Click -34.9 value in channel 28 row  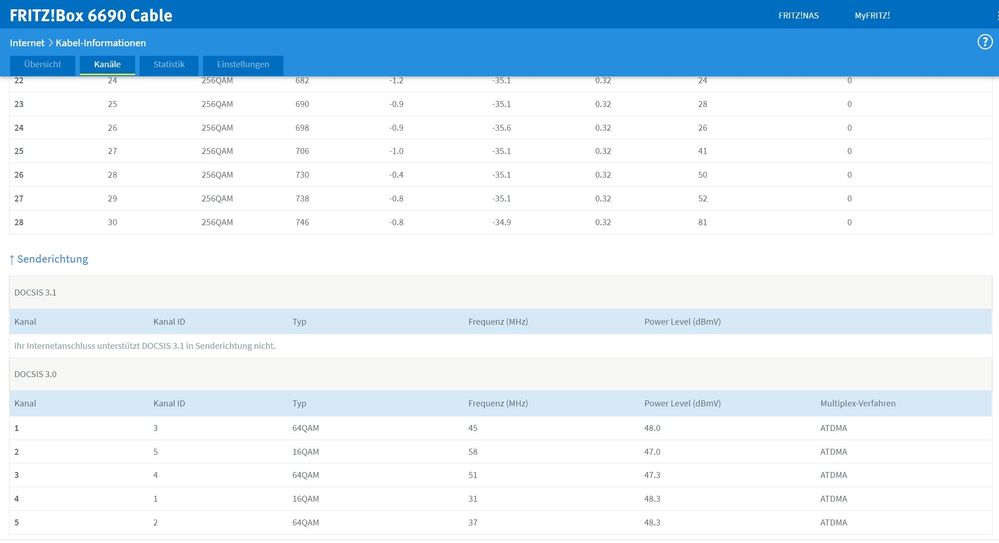coord(501,222)
